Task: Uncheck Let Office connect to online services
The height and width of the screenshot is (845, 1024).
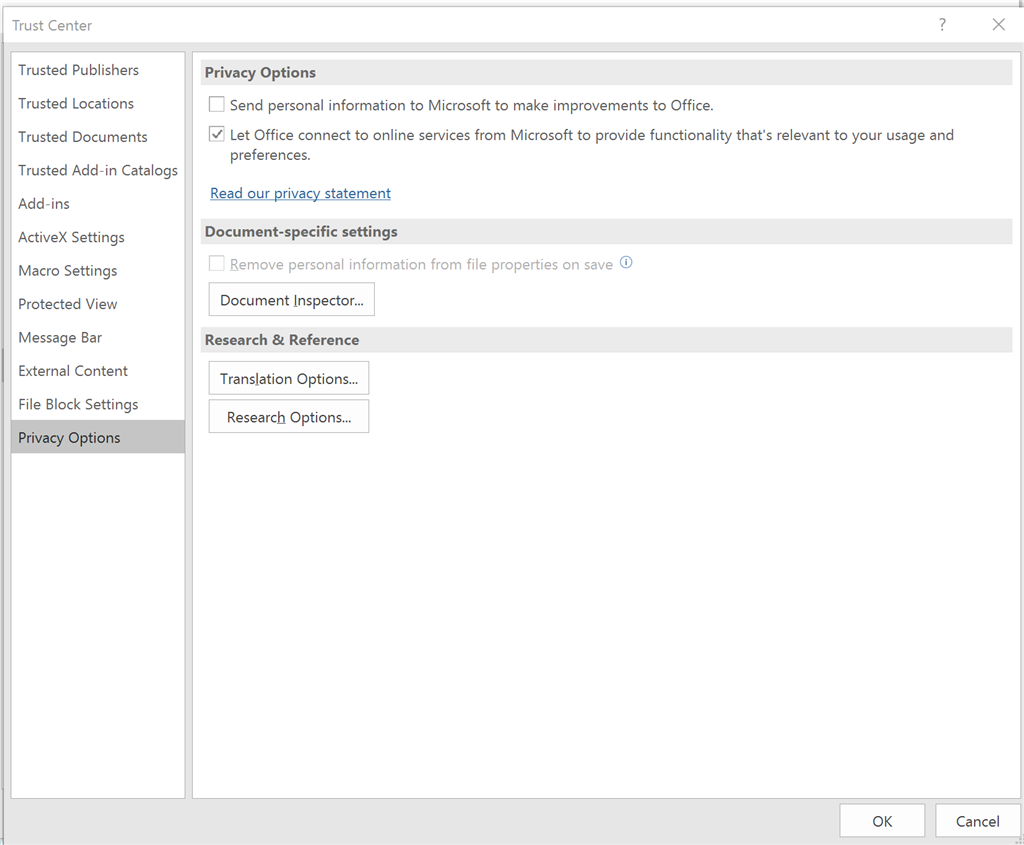Action: tap(216, 135)
